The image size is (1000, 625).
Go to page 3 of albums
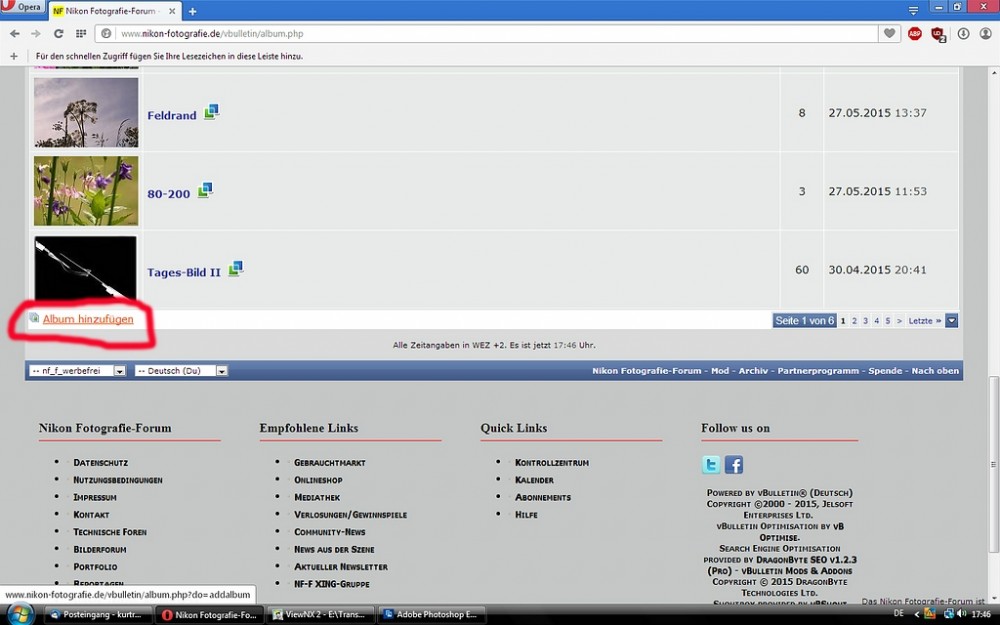[x=865, y=321]
